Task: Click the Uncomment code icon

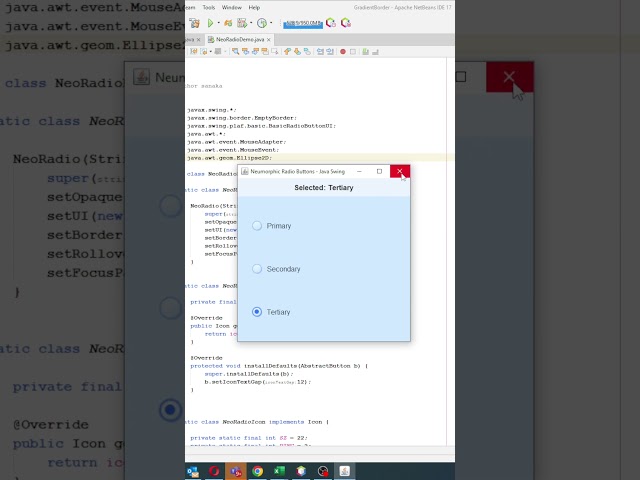Action: click(376, 51)
